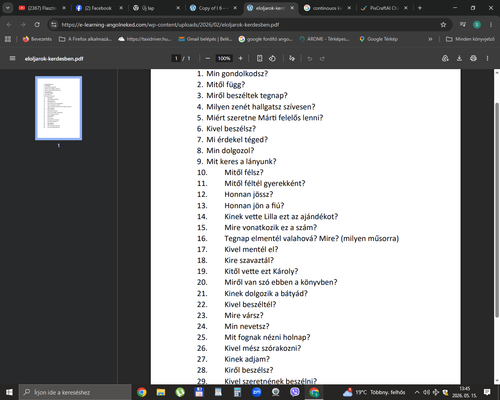Click the PDF page number field
The image size is (500, 400).
click(176, 58)
